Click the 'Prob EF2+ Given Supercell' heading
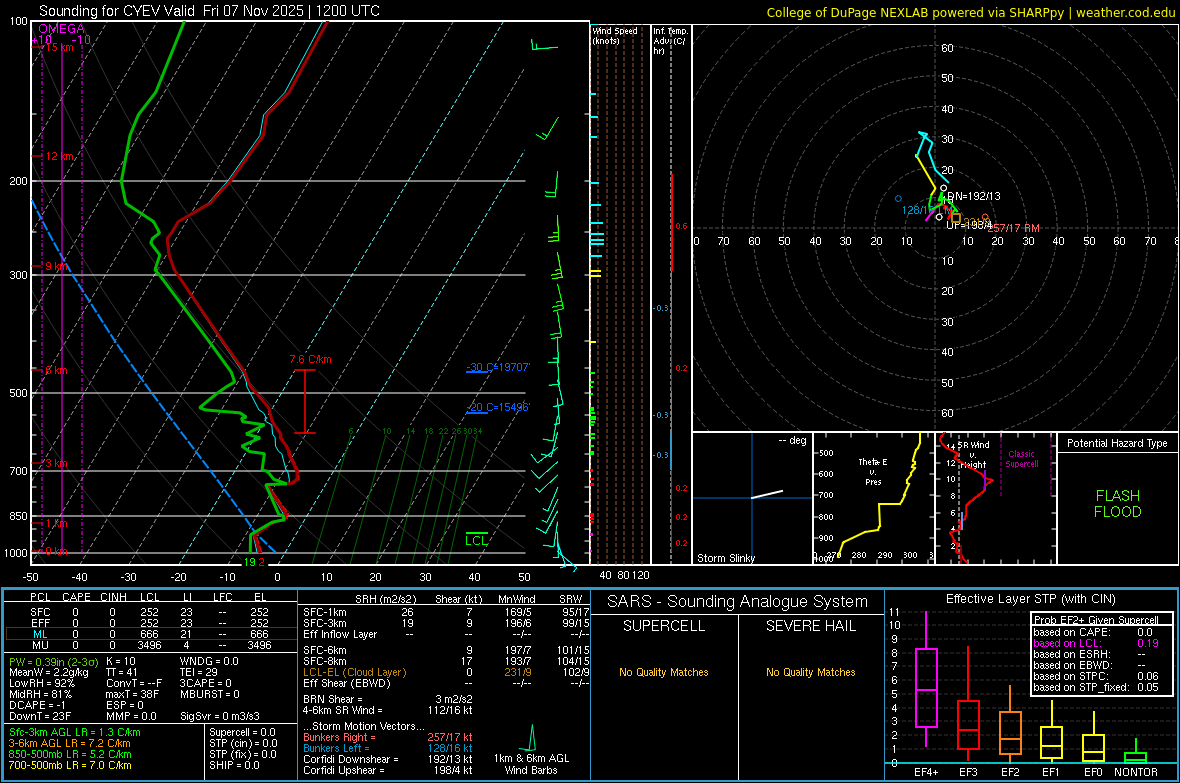This screenshot has height=783, width=1180. pyautogui.click(x=1096, y=620)
